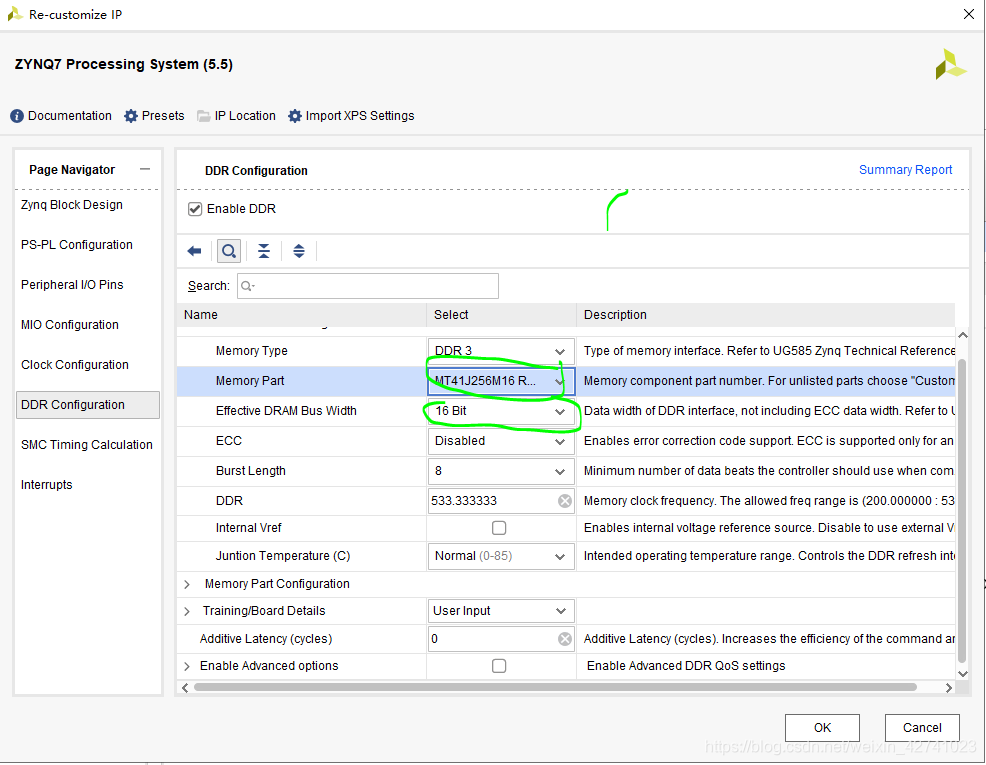Click the Cancel button

[x=922, y=728]
